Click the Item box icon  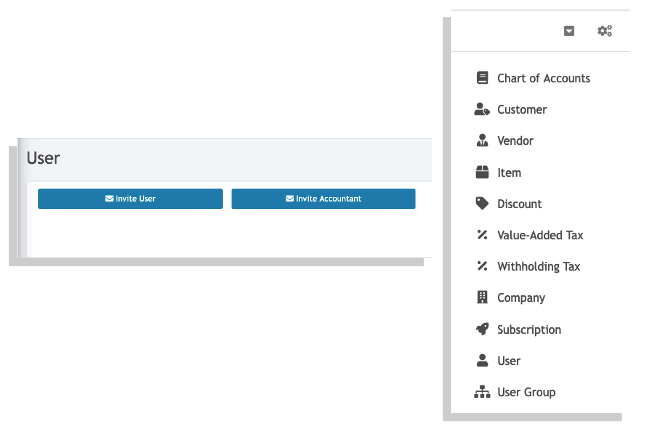(482, 172)
